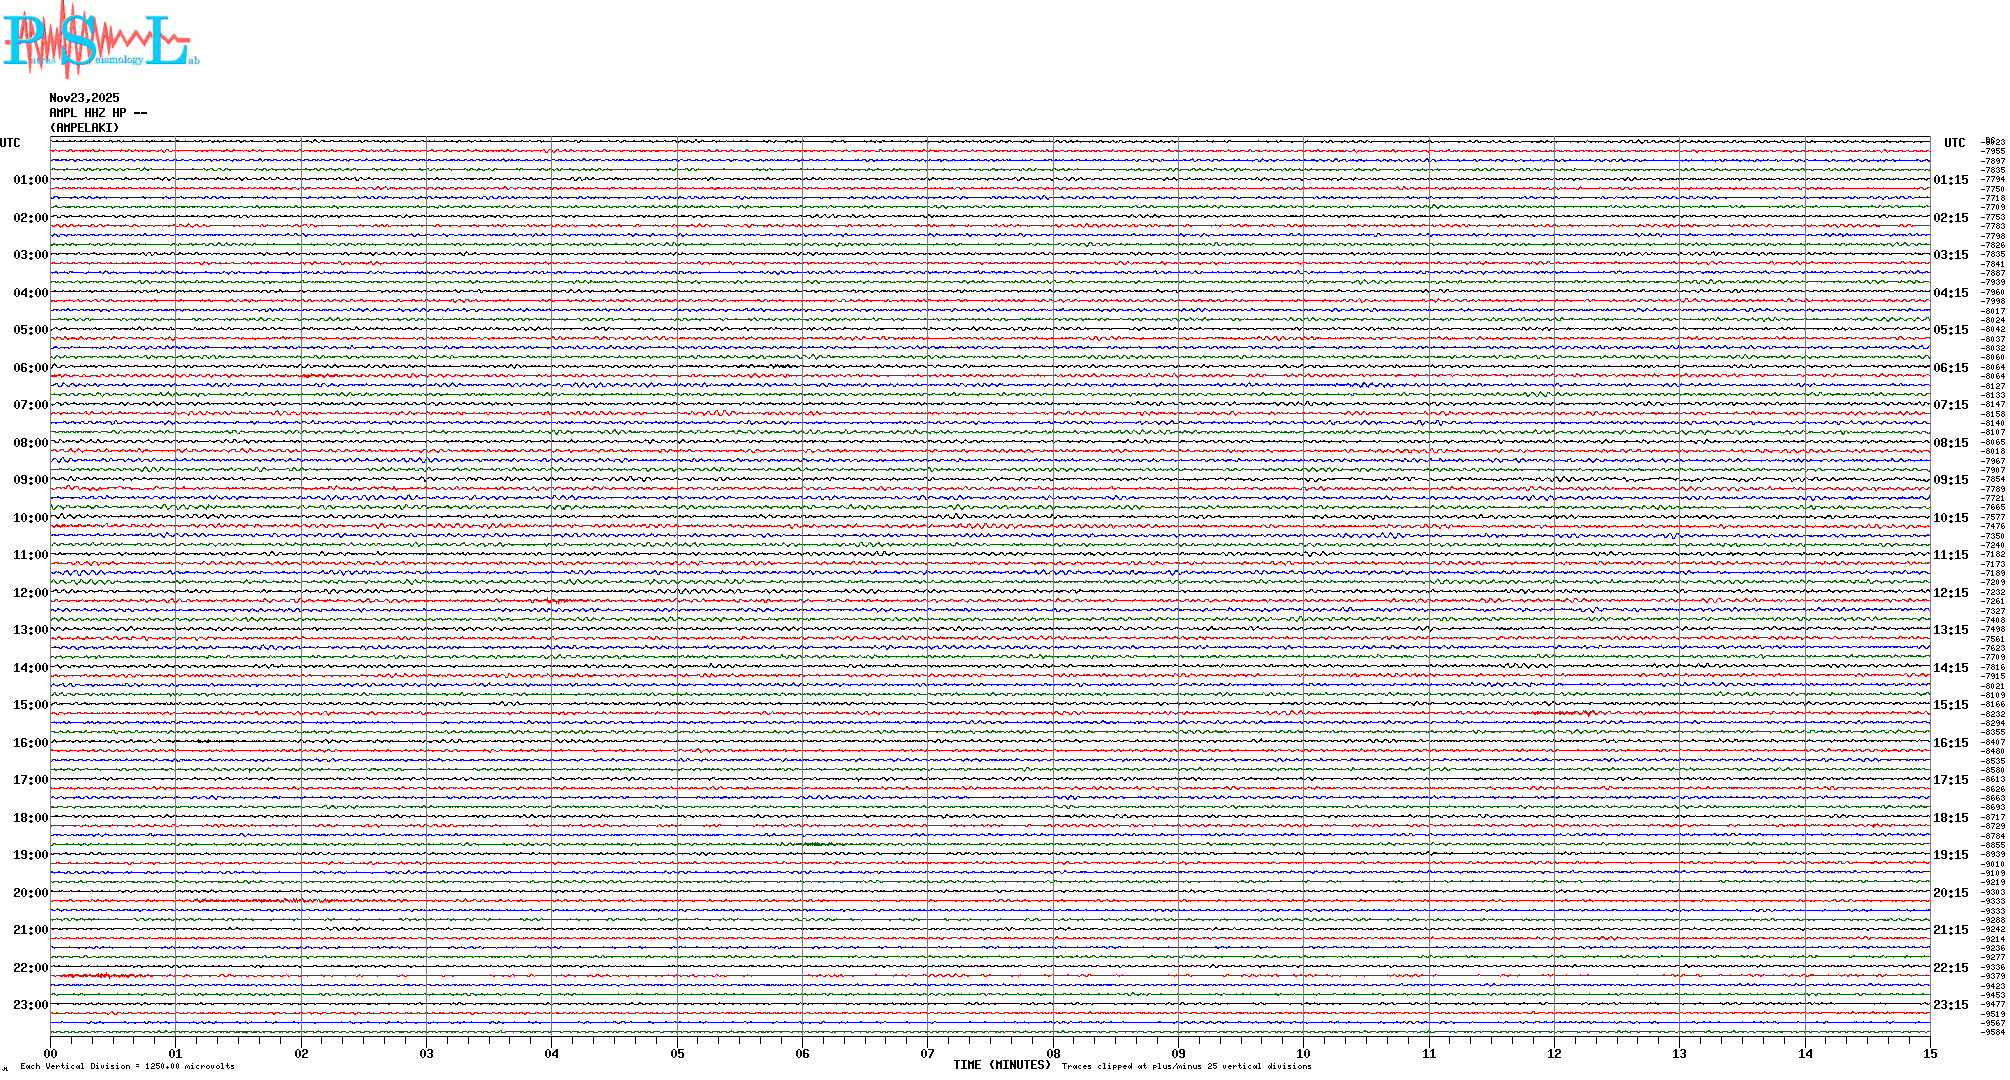Viewport: 2010px width, 1080px height.
Task: Click the red event on 20:15 trace
Action: click(x=250, y=901)
